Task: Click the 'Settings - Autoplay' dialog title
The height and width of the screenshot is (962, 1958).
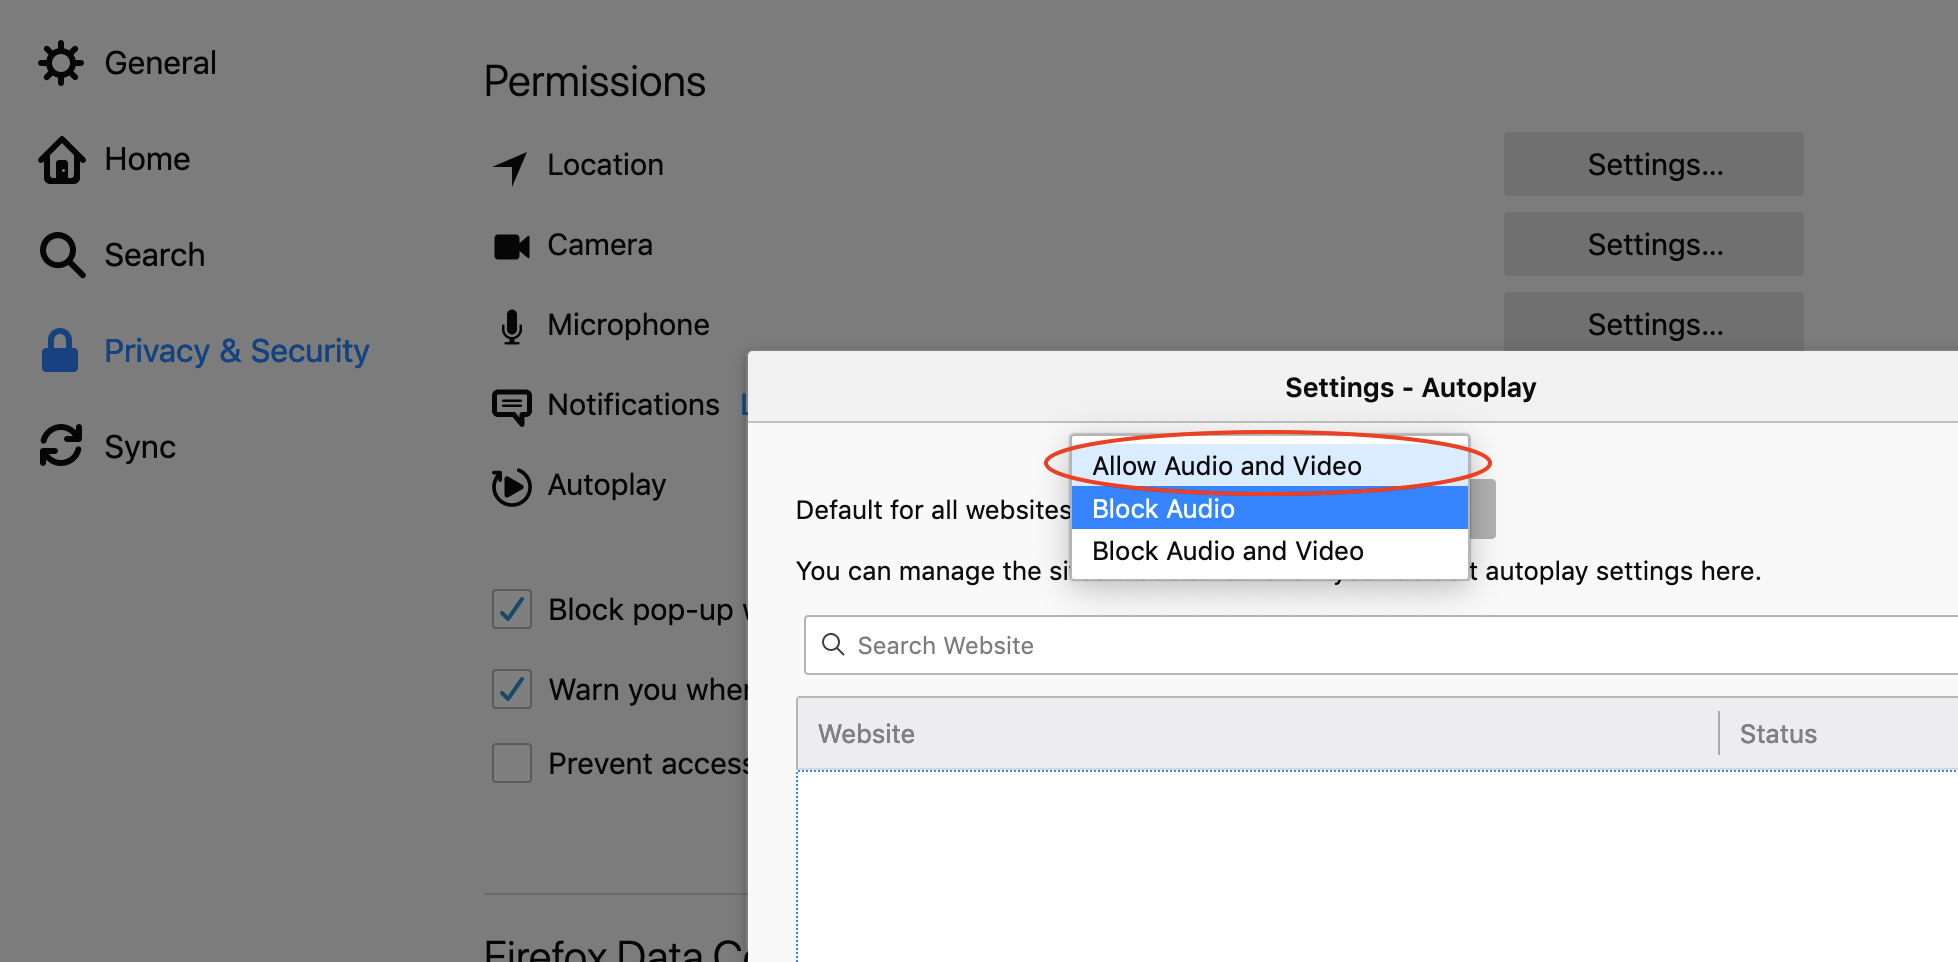Action: [1410, 388]
